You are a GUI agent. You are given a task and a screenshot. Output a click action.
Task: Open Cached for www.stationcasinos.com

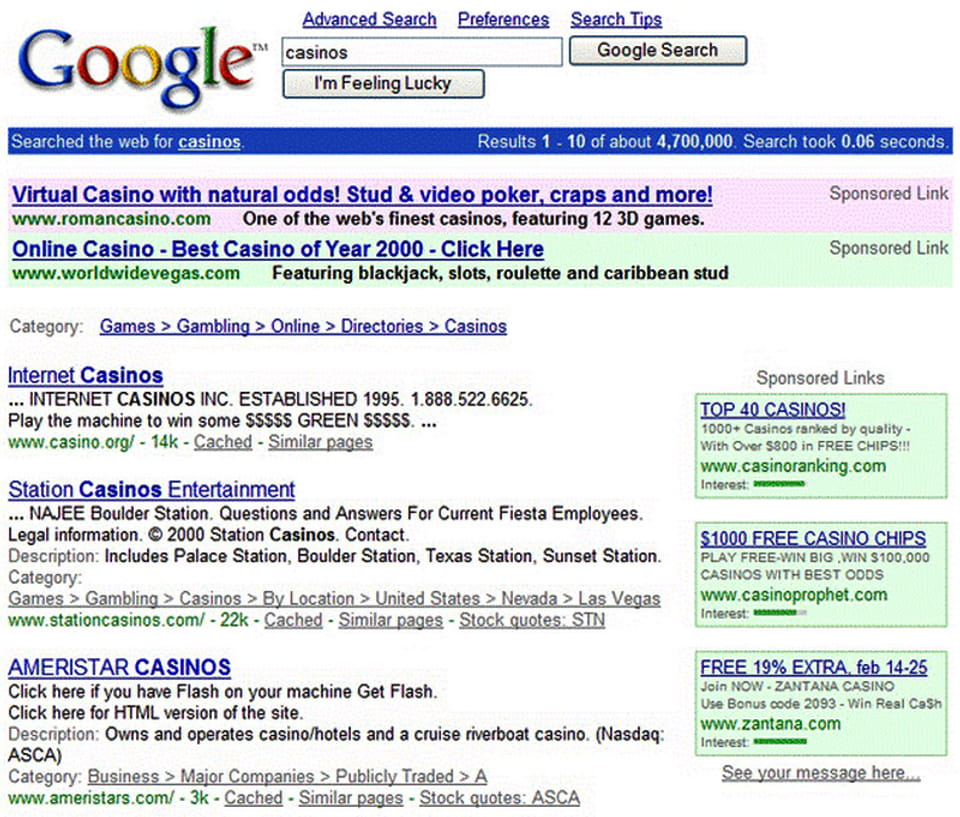(293, 620)
